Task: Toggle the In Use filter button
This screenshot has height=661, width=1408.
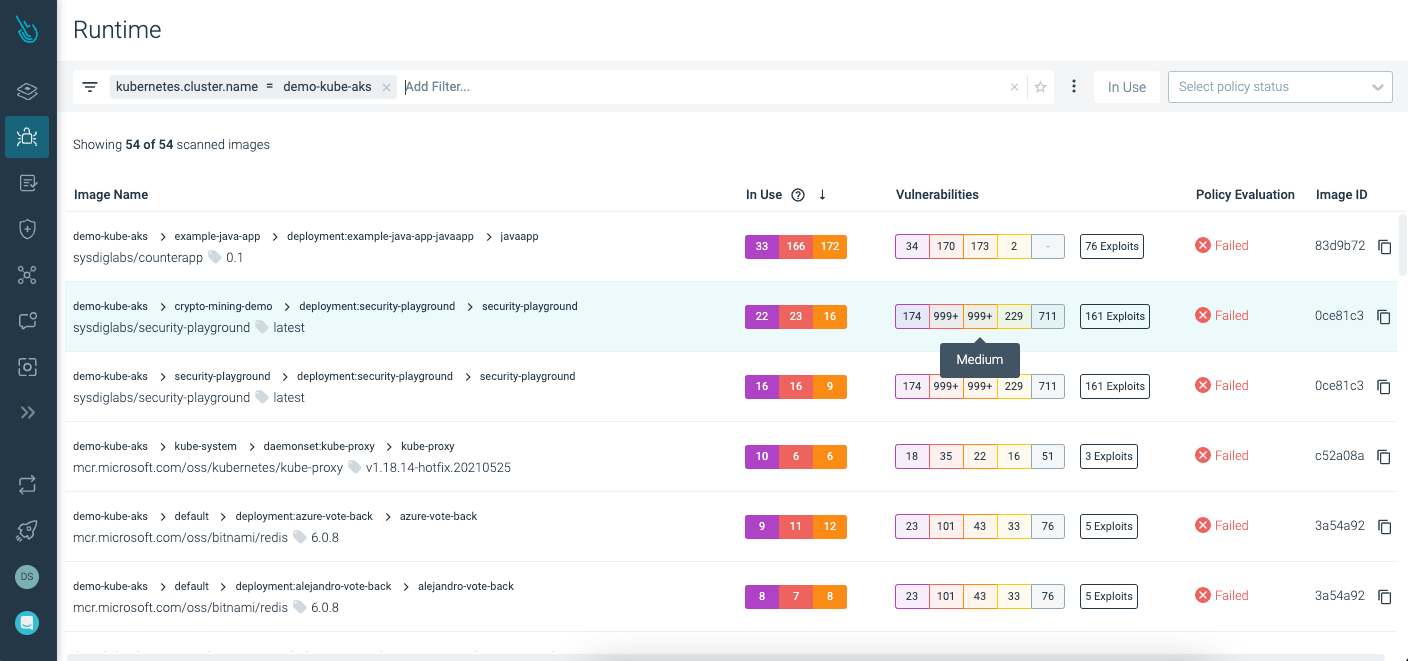Action: (x=1126, y=86)
